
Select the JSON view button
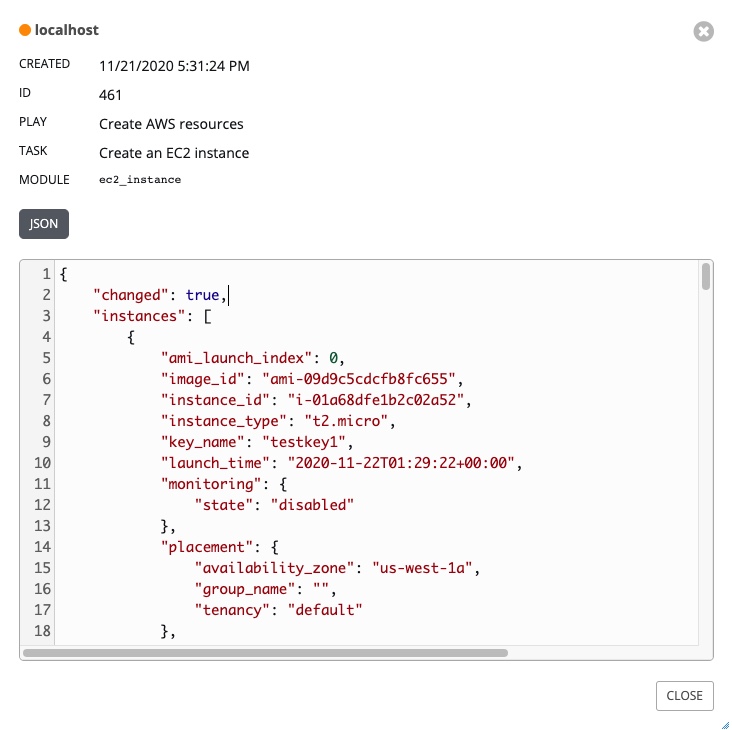pyautogui.click(x=44, y=224)
